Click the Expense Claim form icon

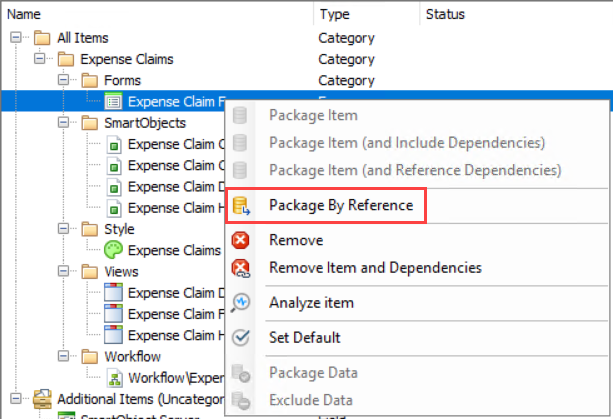point(114,101)
